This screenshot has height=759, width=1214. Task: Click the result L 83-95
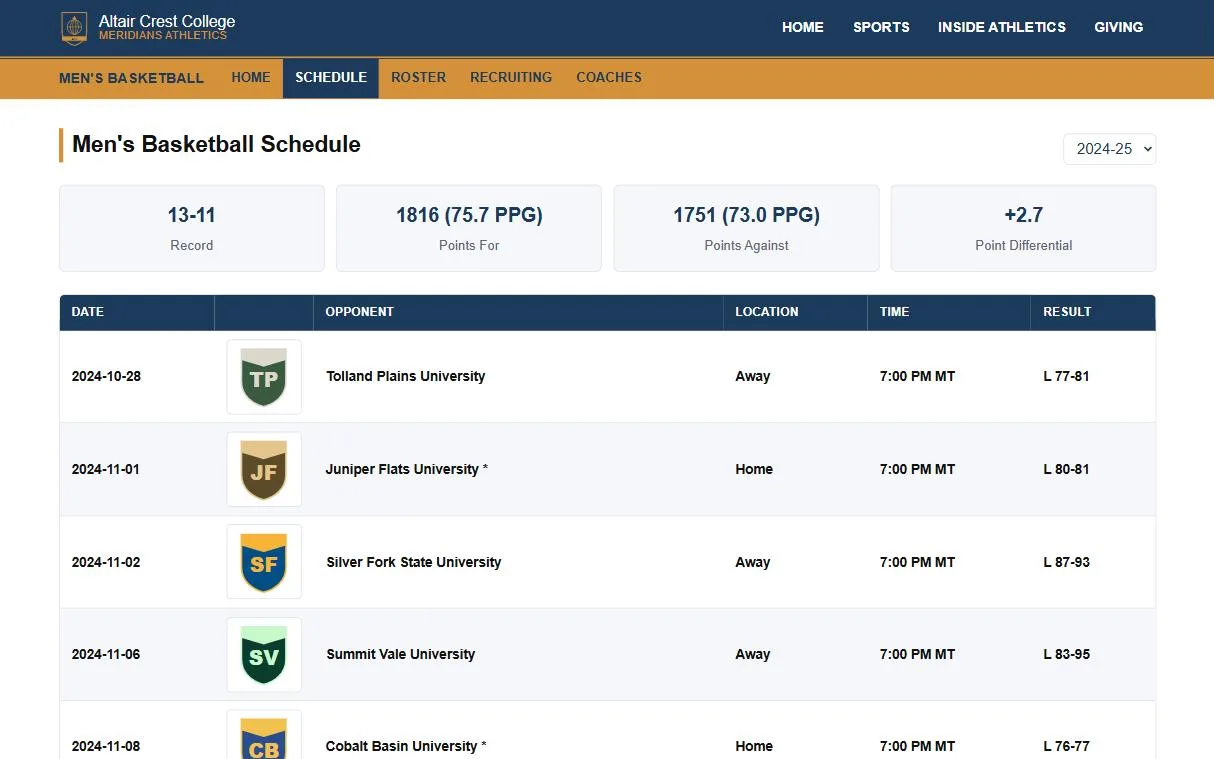1066,655
